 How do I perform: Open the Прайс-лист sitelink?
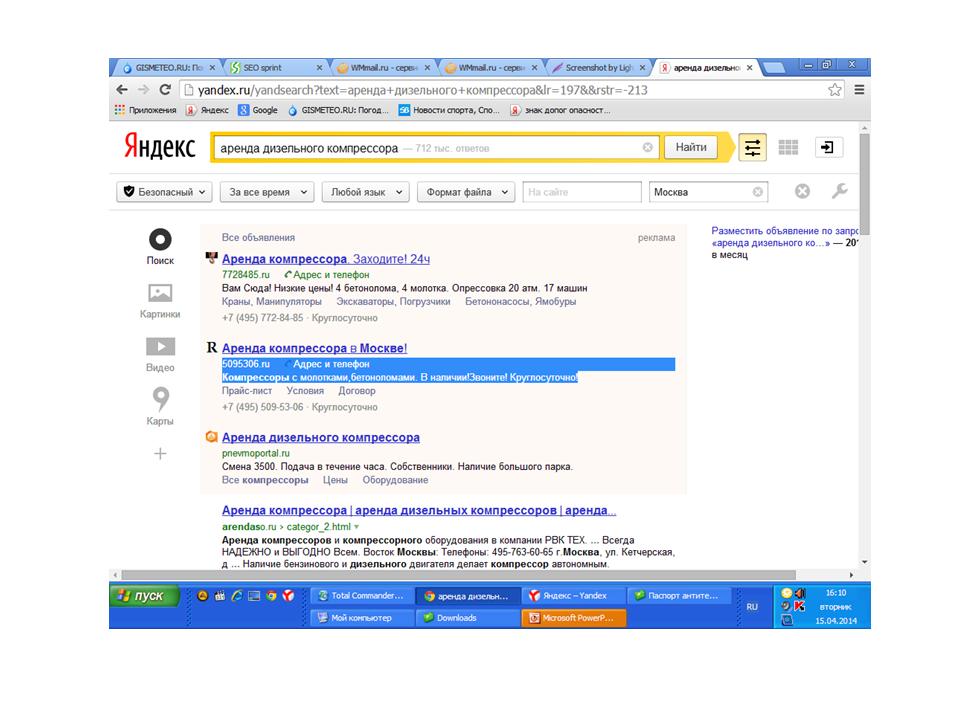[247, 391]
